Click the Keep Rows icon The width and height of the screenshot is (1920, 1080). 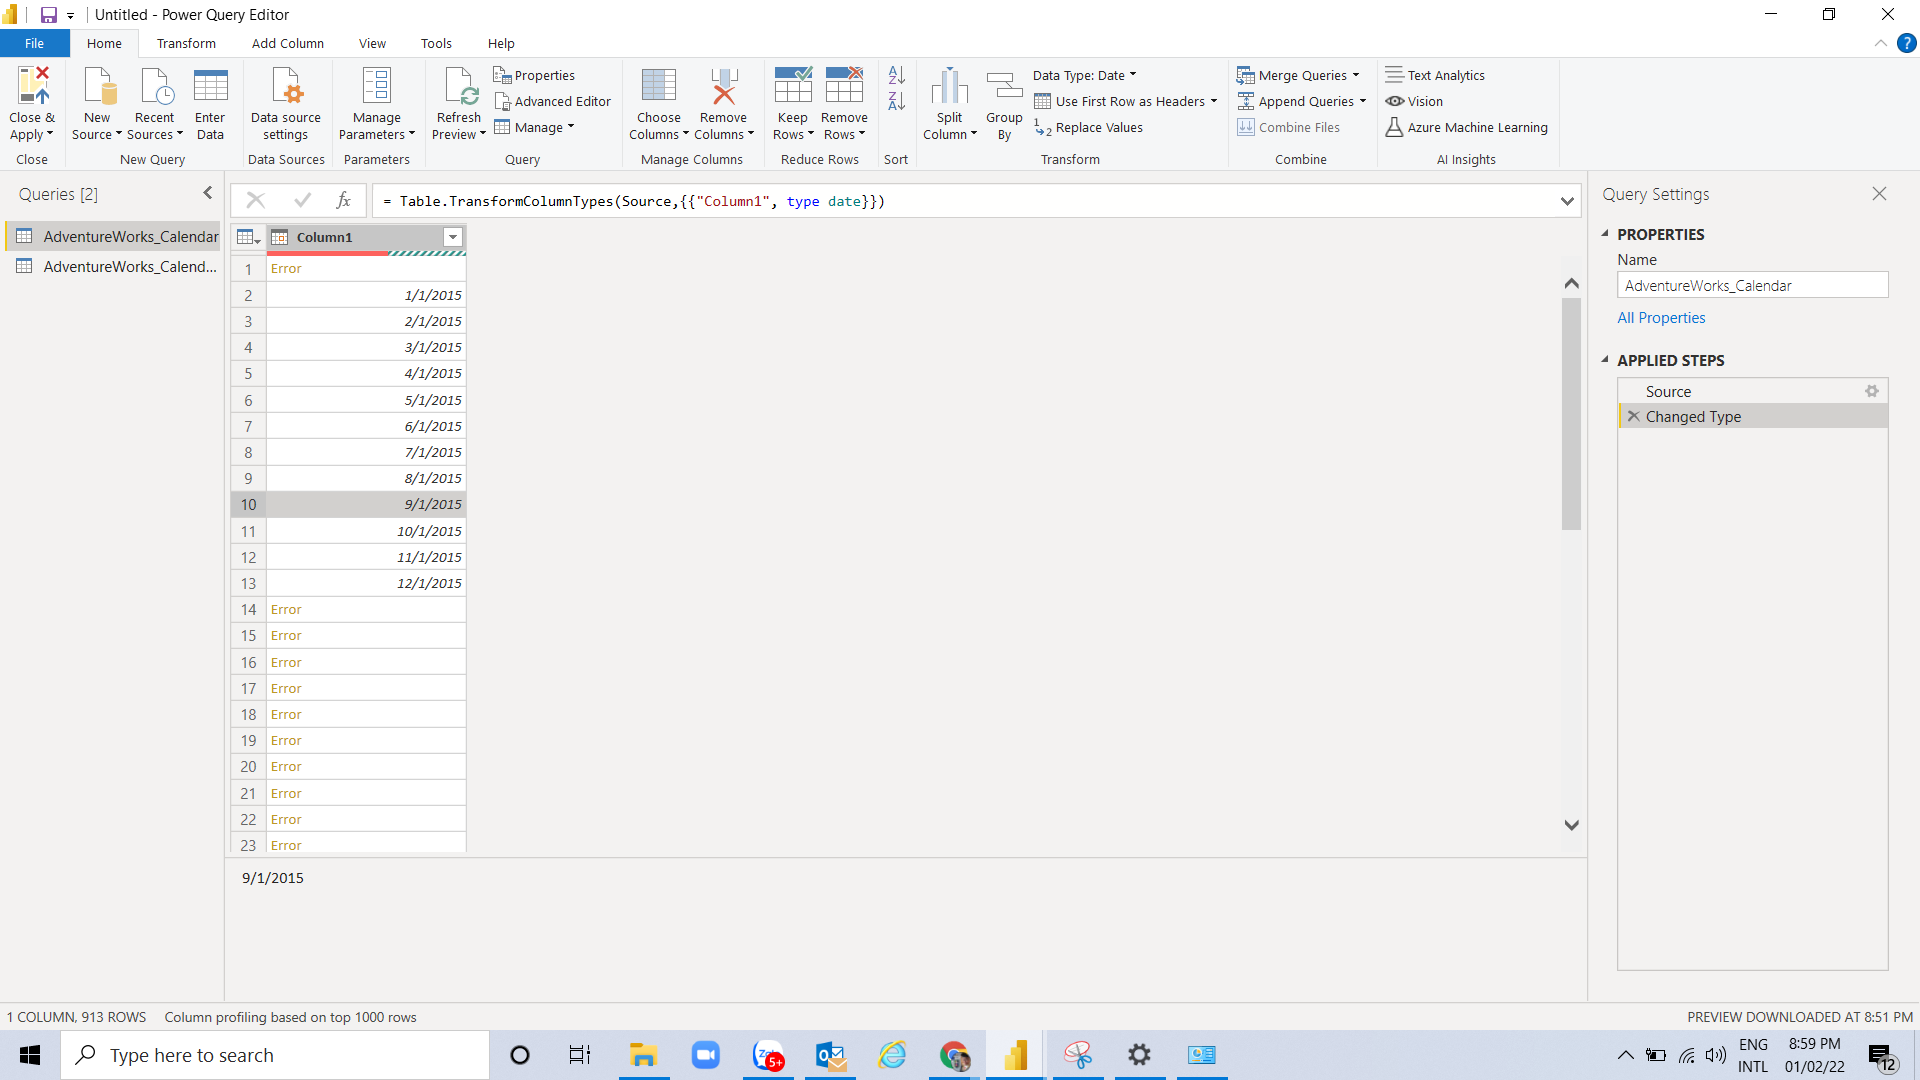coord(792,86)
